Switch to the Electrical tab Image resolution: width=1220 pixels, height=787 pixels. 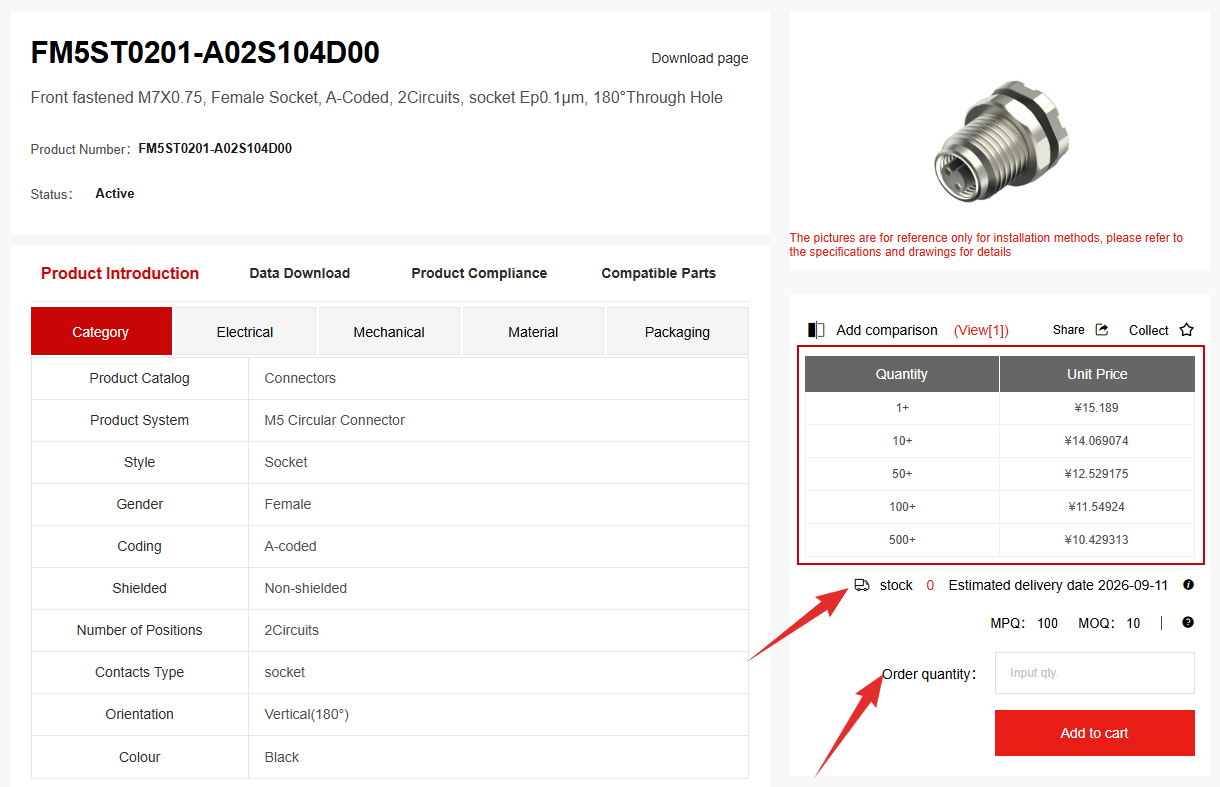(245, 331)
